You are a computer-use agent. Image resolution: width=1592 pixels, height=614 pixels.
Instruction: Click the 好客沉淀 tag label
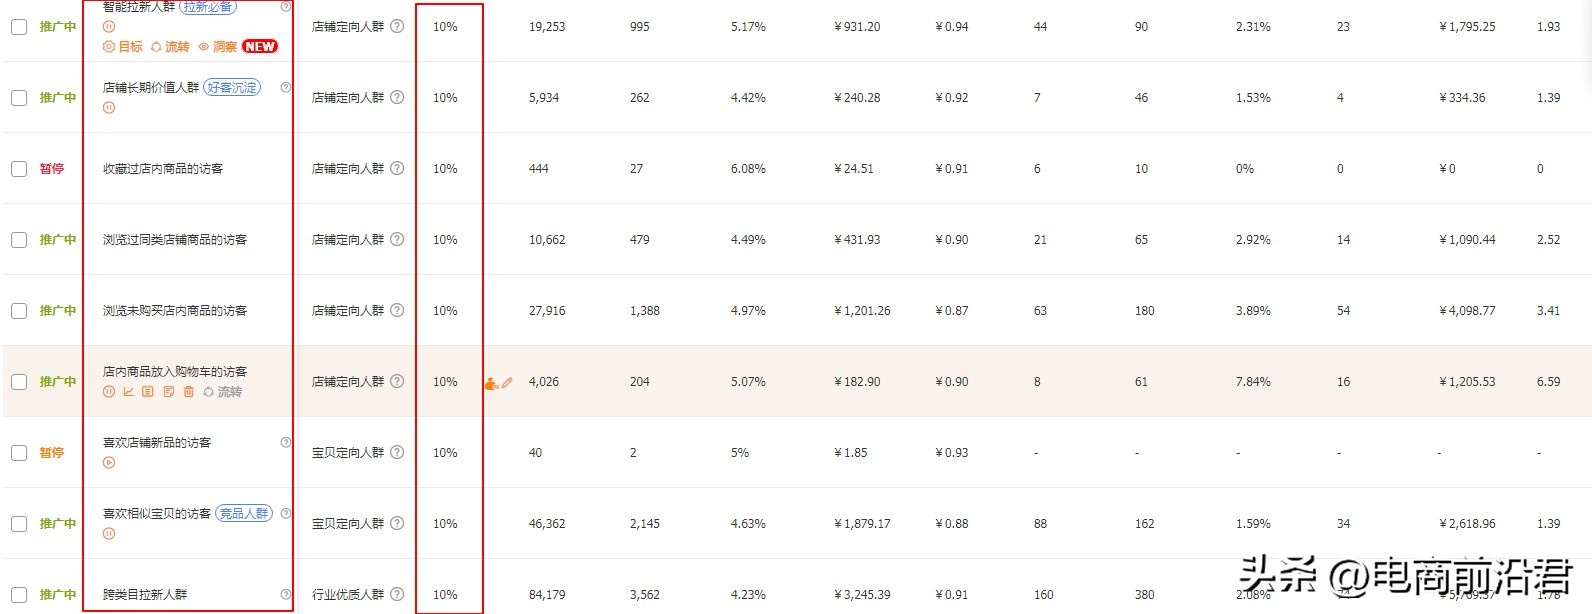click(x=232, y=88)
